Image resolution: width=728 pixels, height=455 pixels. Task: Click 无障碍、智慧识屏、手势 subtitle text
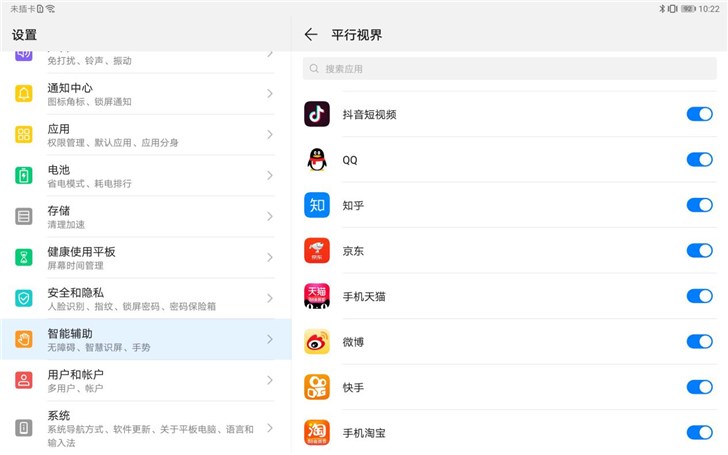(x=99, y=347)
